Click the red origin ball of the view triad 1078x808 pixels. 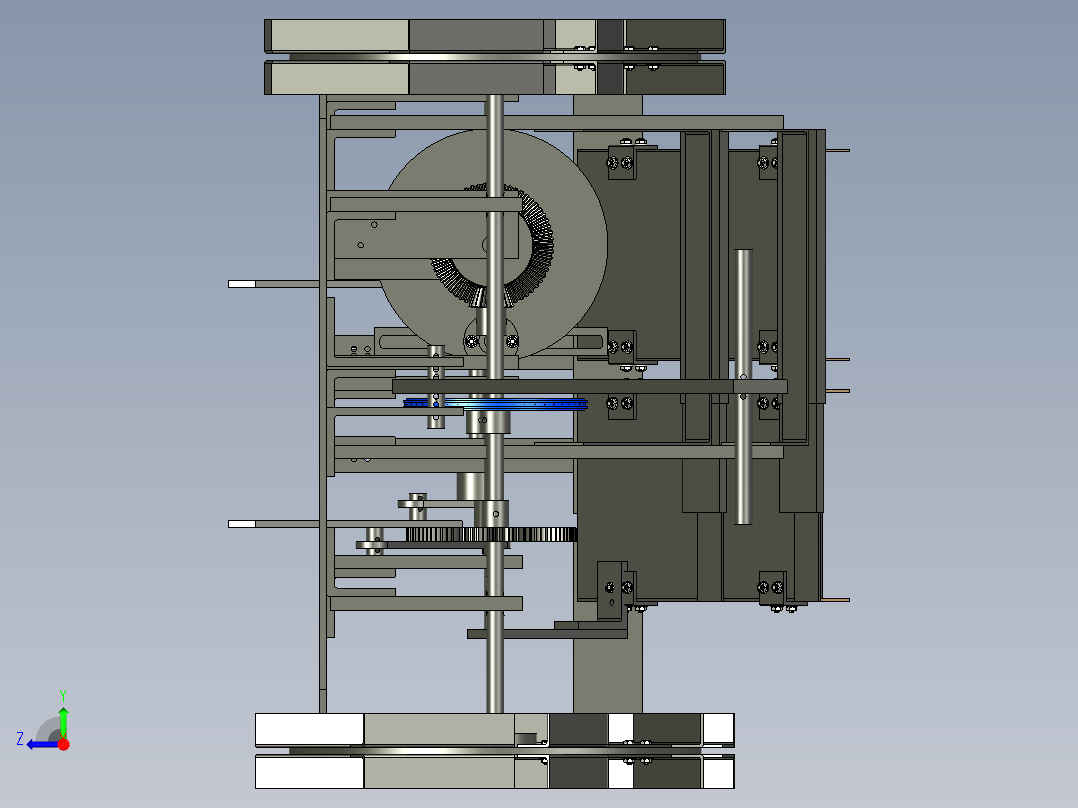tap(63, 744)
